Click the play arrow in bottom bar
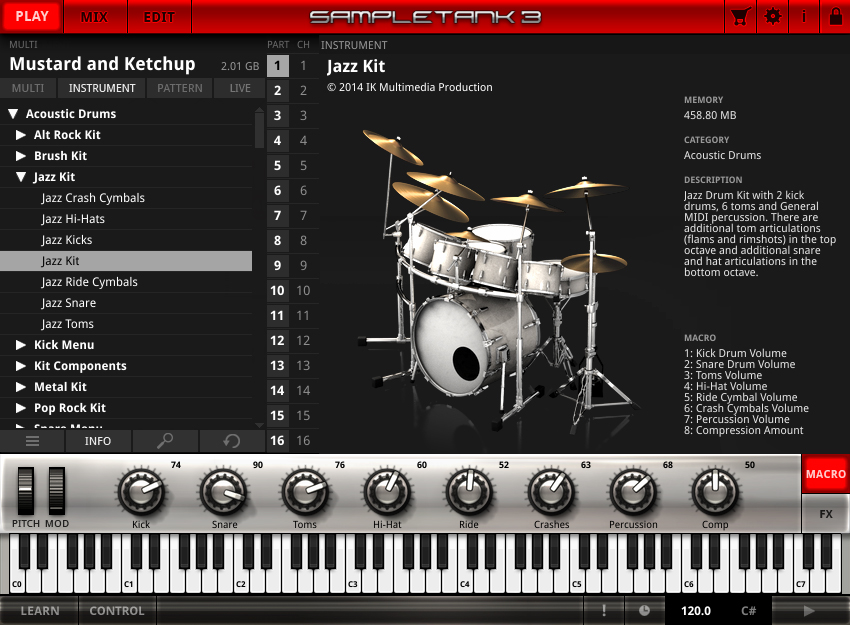 [810, 610]
